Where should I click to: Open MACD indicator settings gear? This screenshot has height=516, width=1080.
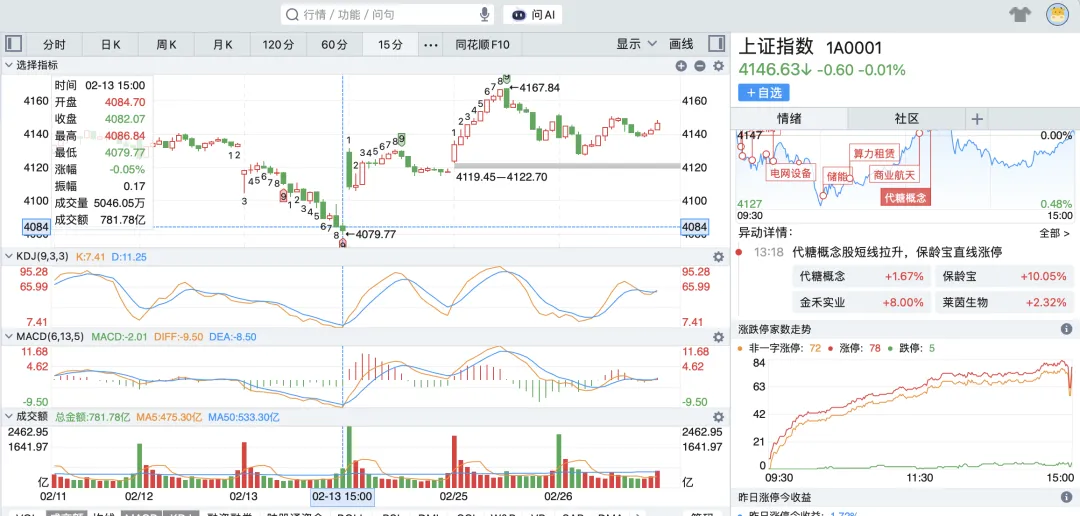[717, 337]
